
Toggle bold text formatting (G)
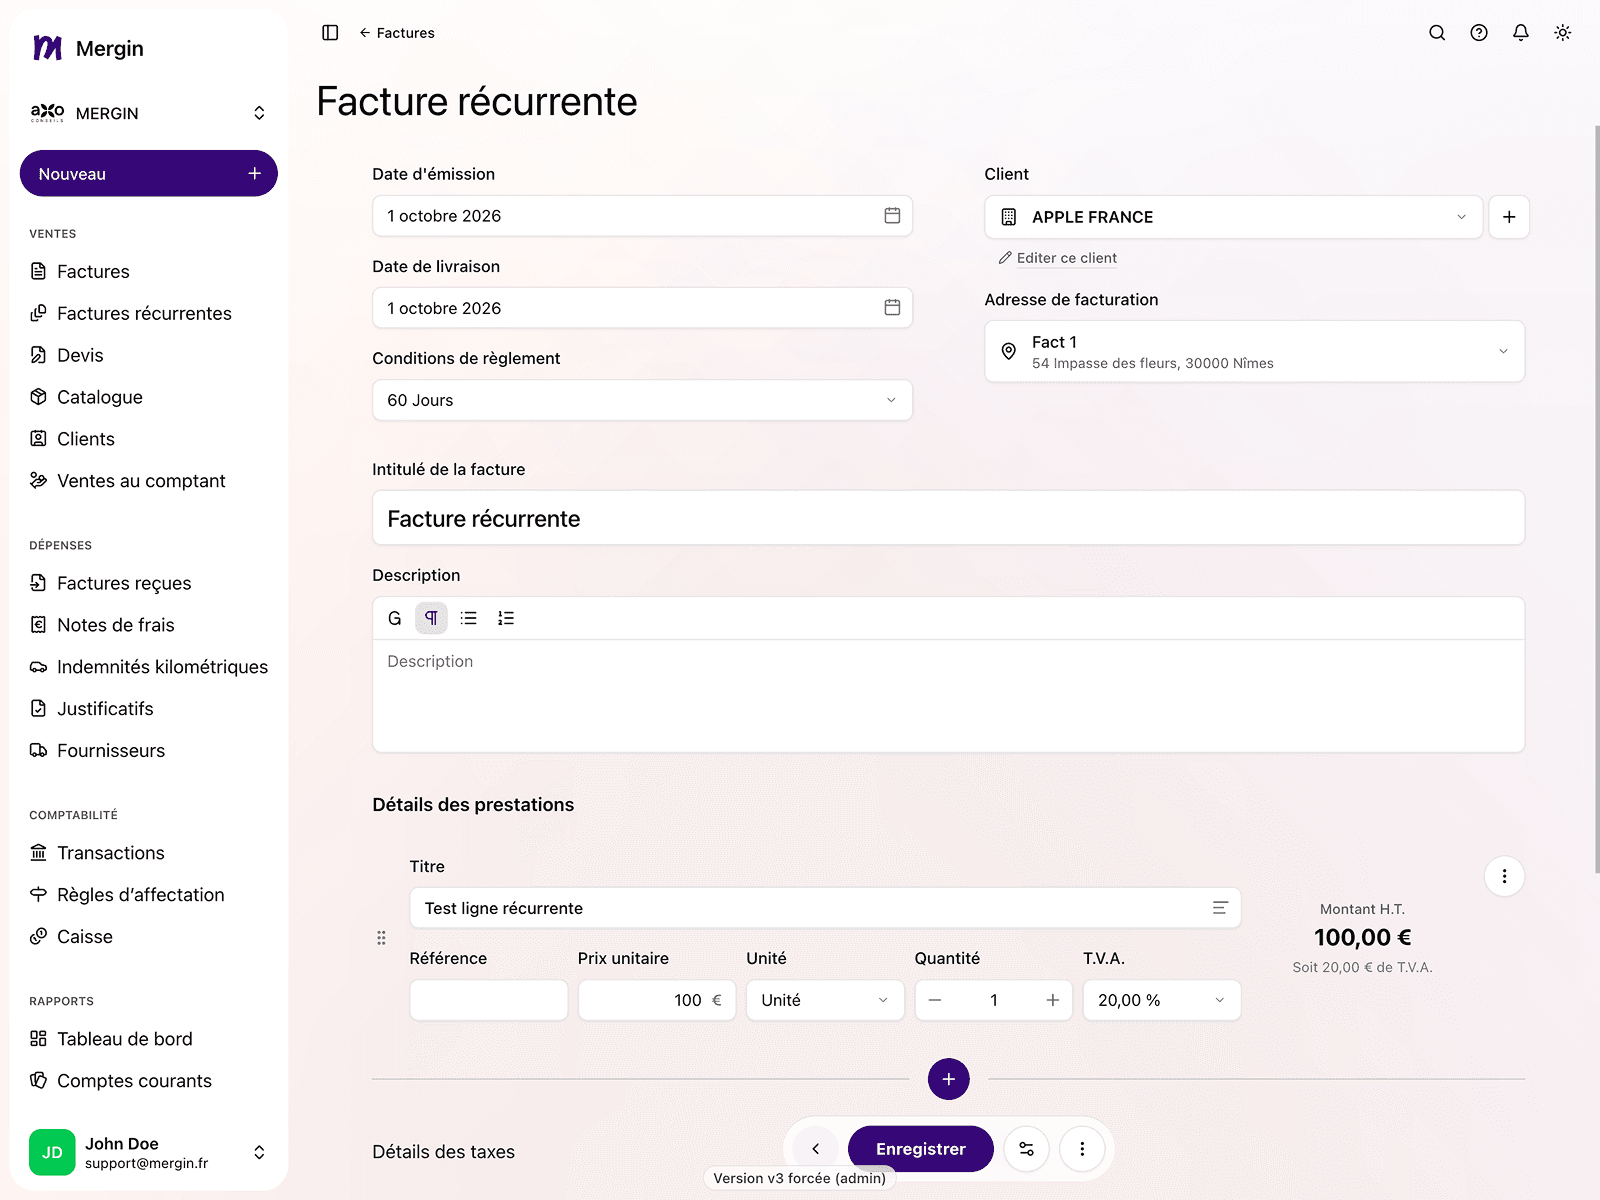(394, 618)
